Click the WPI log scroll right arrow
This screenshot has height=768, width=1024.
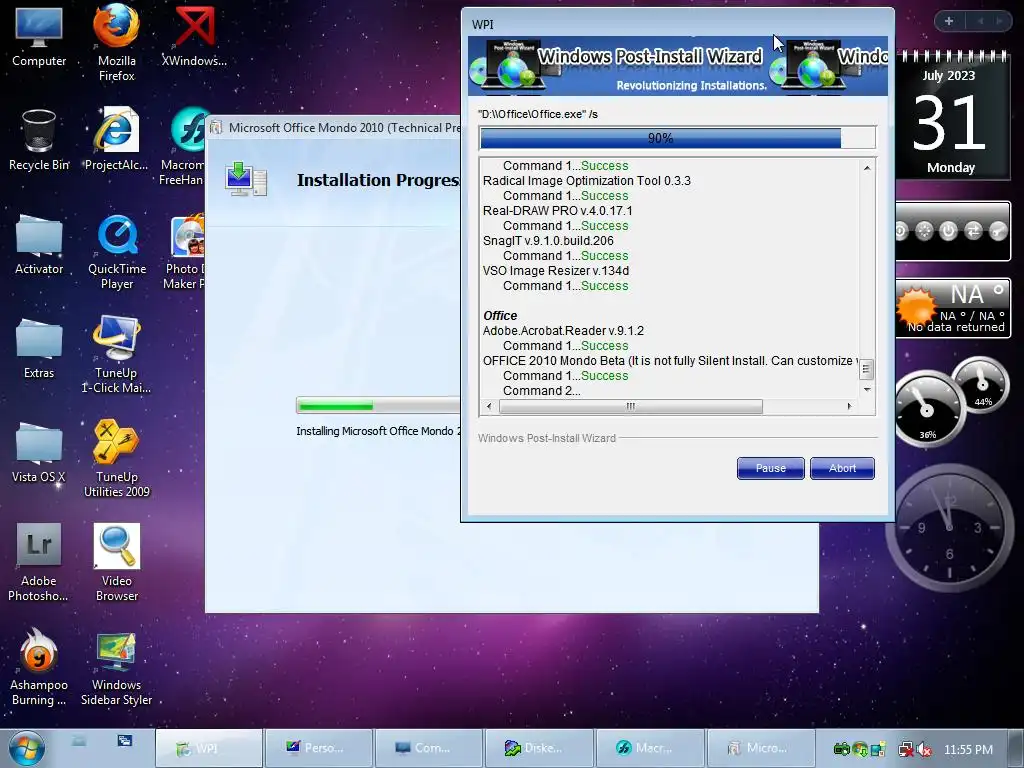pyautogui.click(x=849, y=406)
